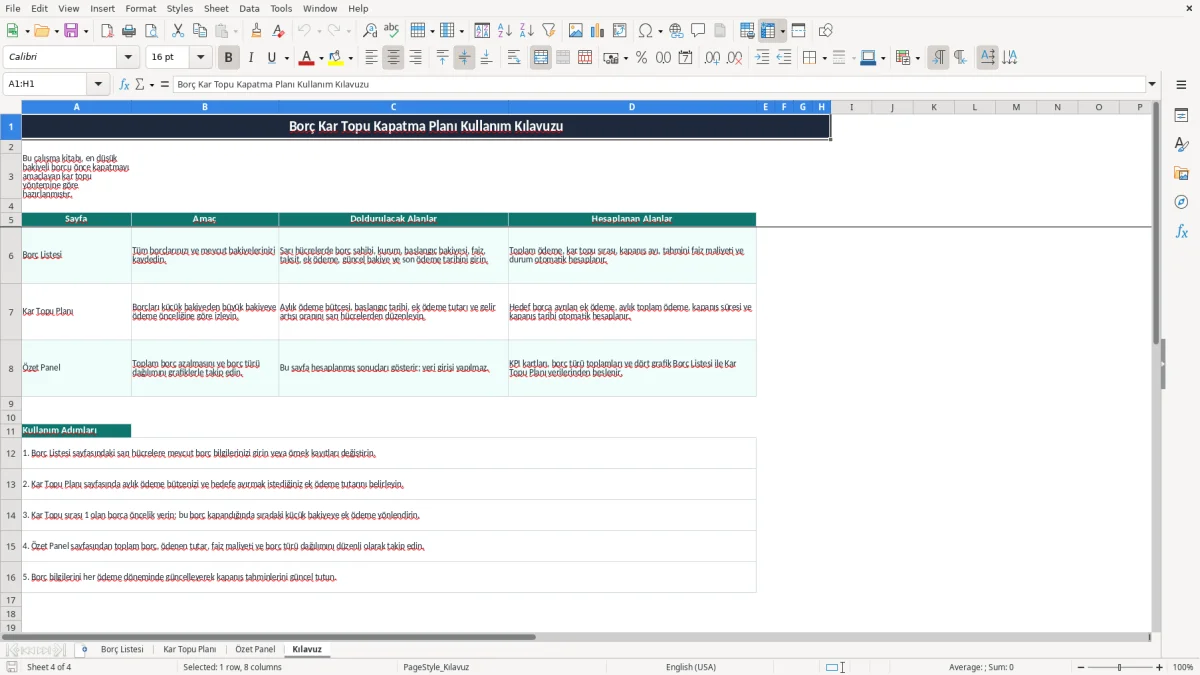
Task: Sort ascending
Action: (x=505, y=31)
